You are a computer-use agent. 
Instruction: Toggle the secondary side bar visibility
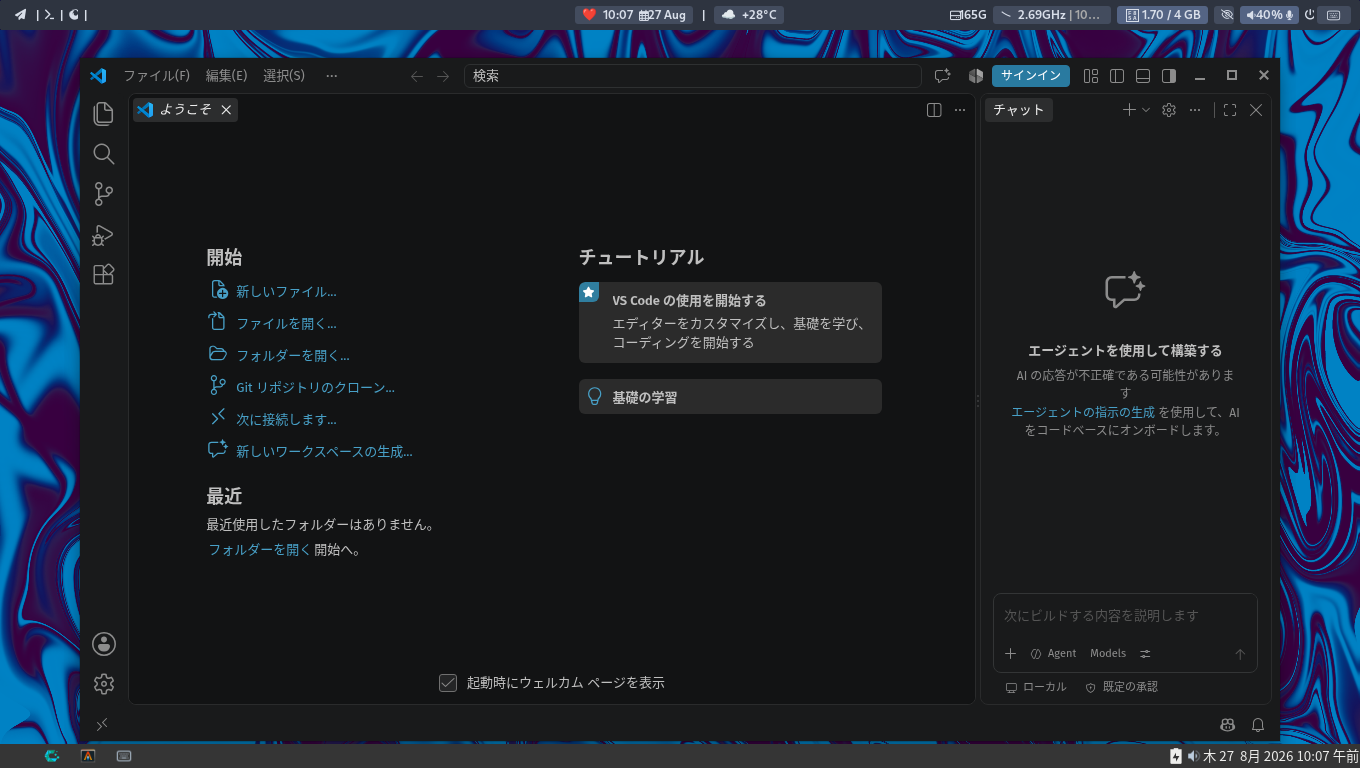coord(1169,76)
